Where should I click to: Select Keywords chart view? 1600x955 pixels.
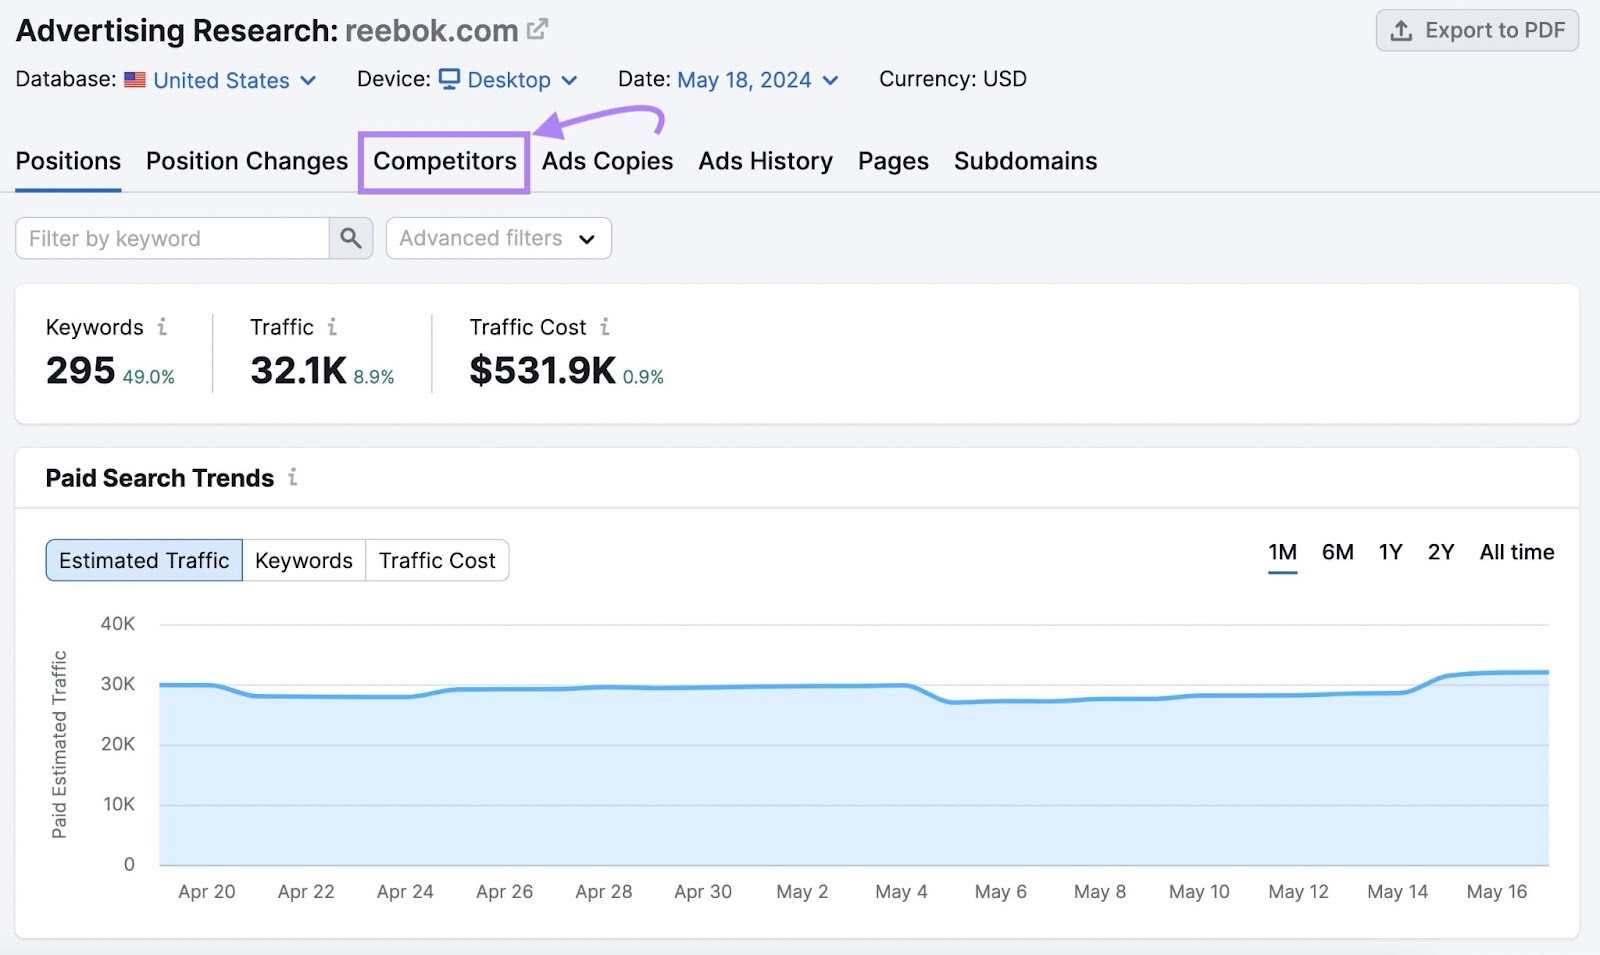pyautogui.click(x=304, y=560)
